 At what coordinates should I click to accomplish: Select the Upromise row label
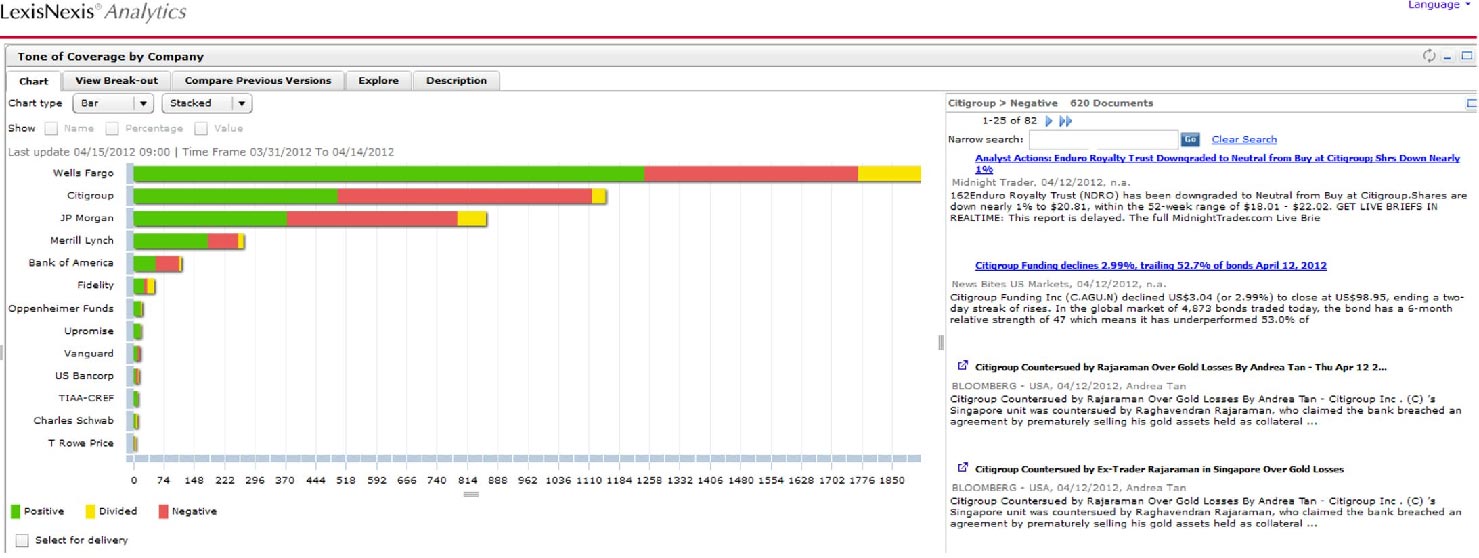coord(90,331)
